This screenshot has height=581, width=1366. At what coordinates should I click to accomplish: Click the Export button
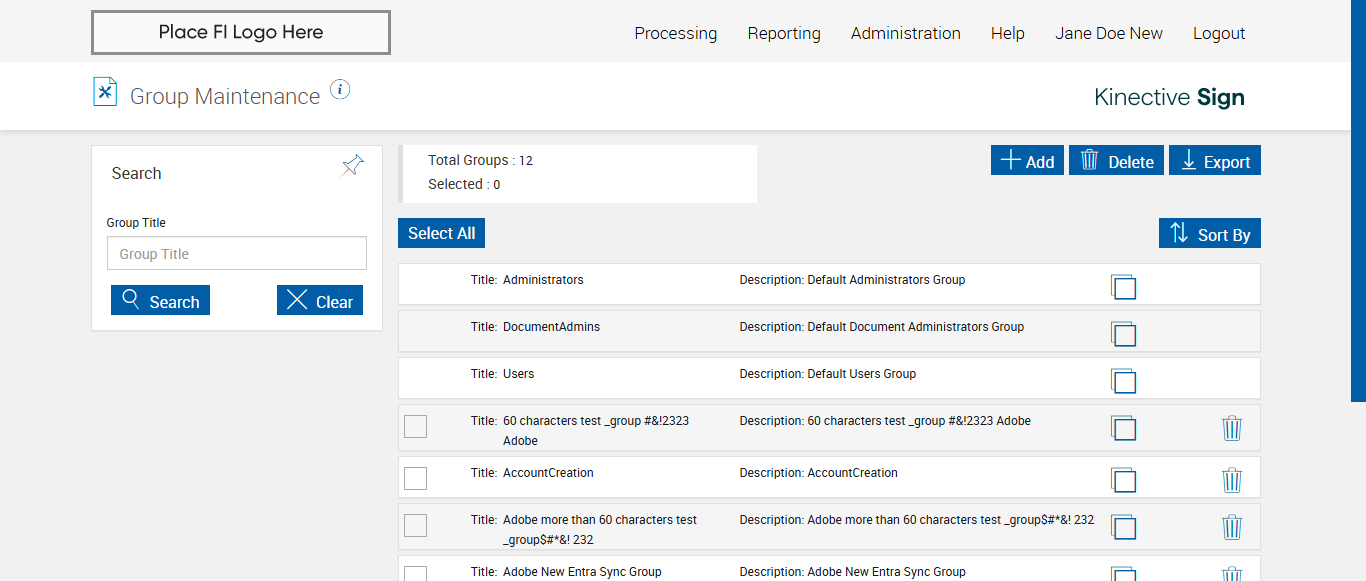coord(1215,161)
